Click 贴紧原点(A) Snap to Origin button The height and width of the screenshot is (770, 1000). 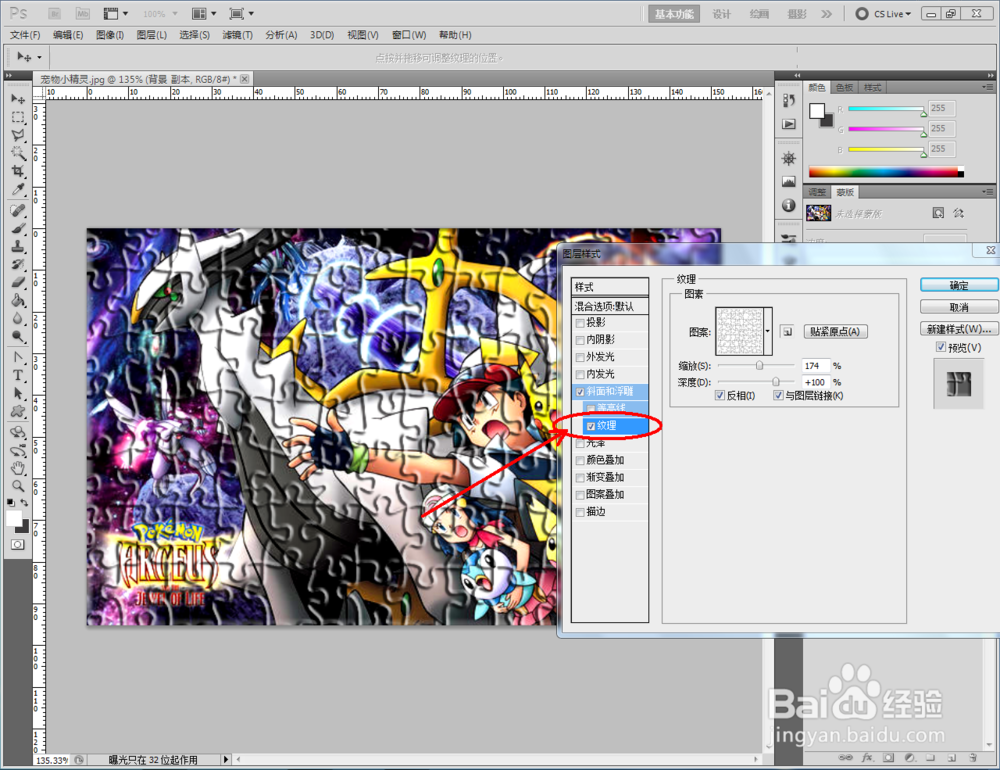tap(835, 332)
